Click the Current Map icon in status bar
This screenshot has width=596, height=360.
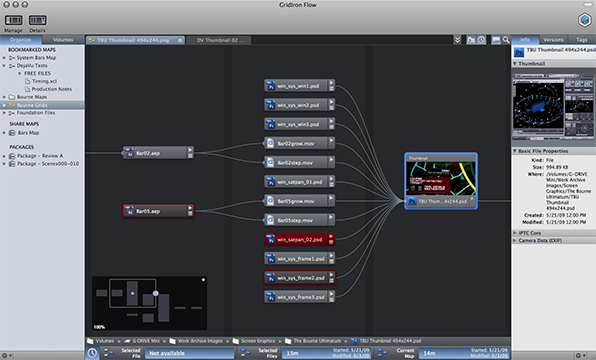[382, 353]
